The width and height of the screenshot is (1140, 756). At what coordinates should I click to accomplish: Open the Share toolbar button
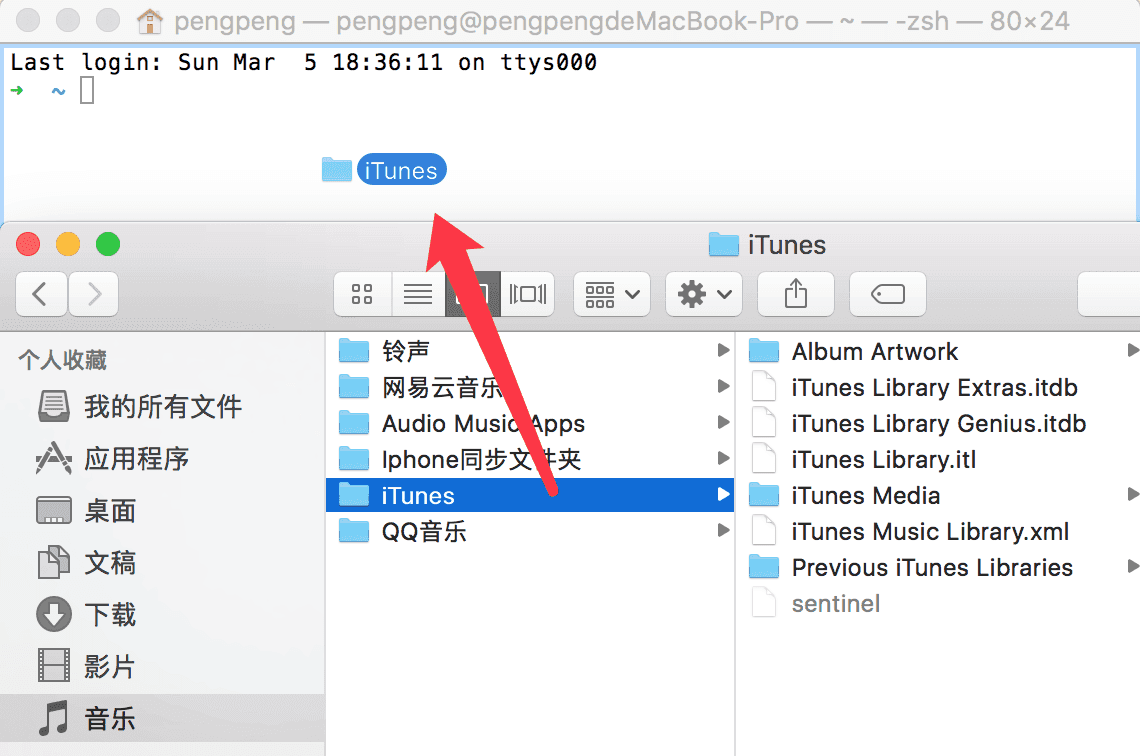point(795,294)
